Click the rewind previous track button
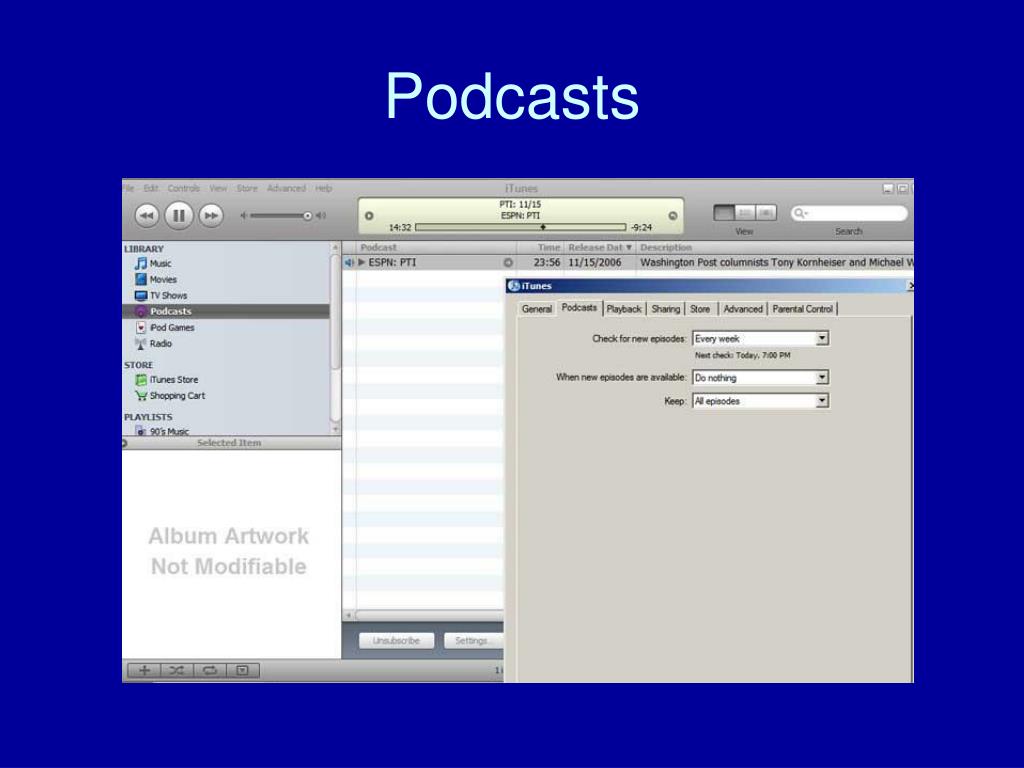Screen dimensions: 1024x768 (147, 216)
